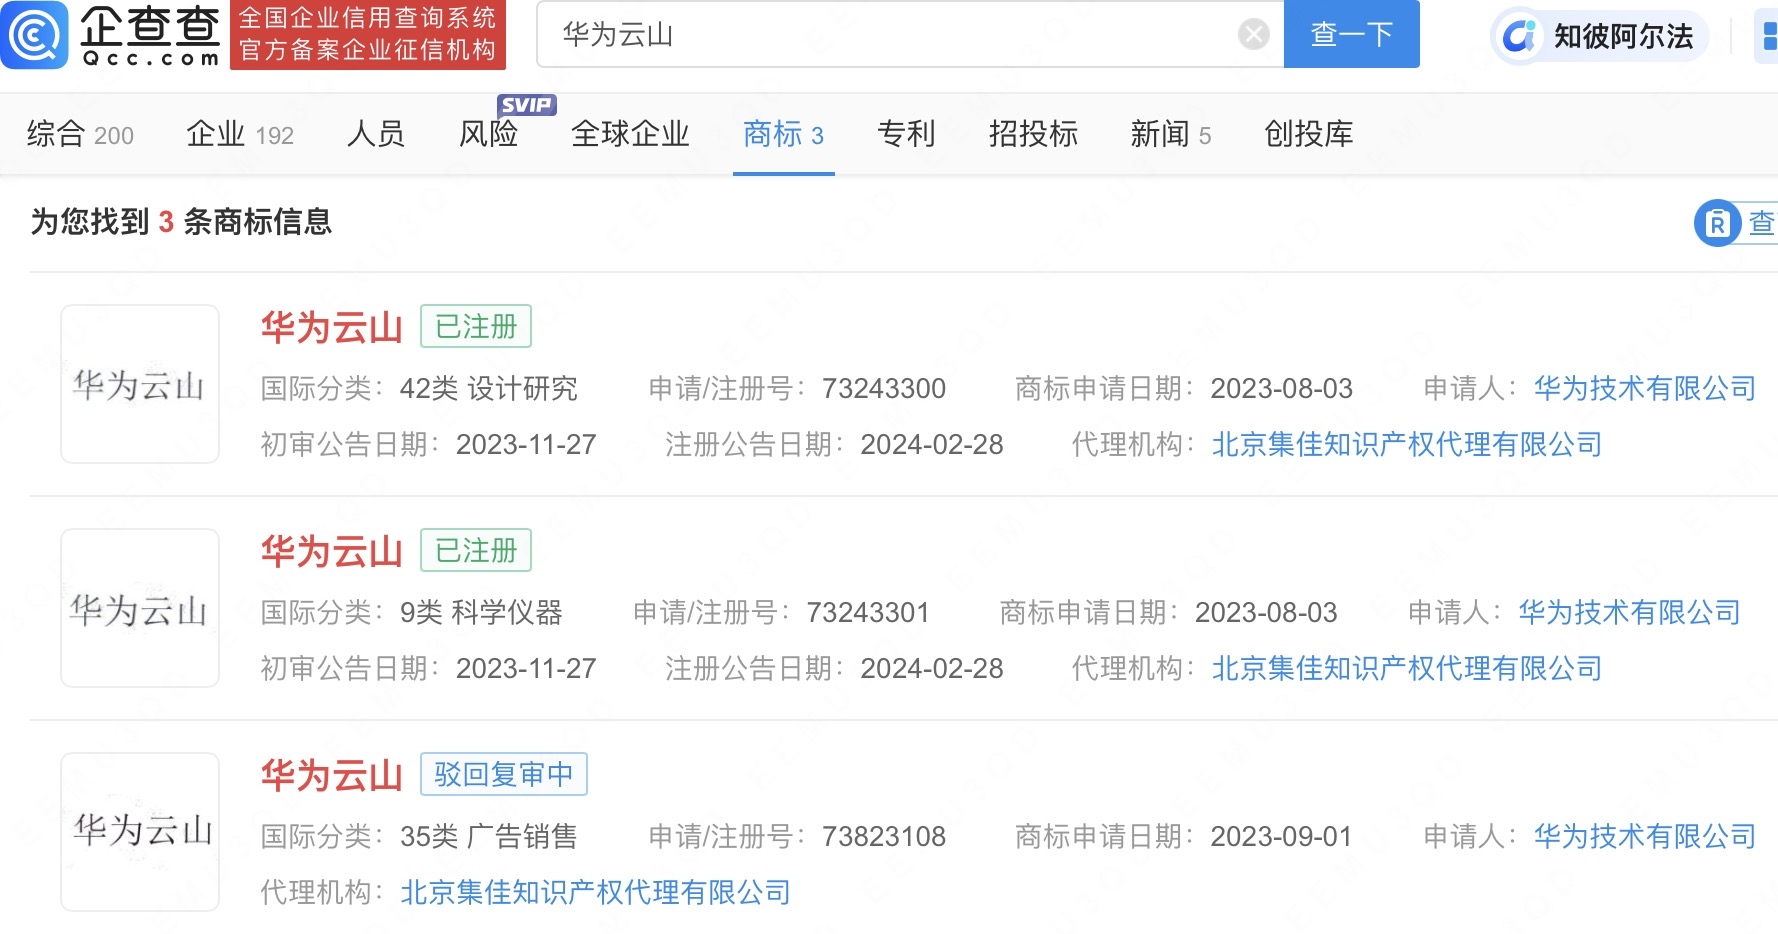Open 华为云山 title of 73243300 entry

331,327
